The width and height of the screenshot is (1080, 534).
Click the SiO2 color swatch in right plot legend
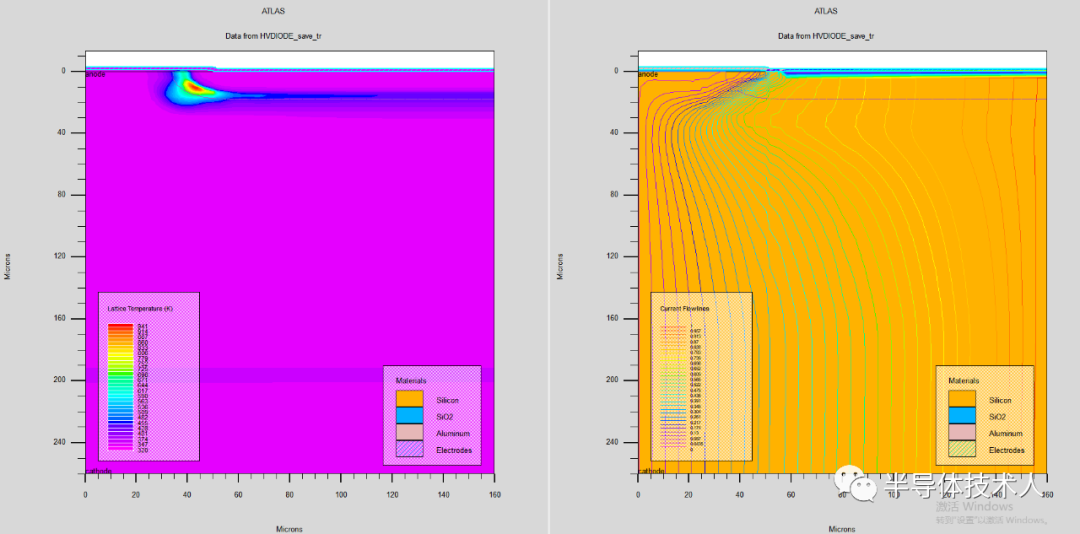[x=962, y=415]
